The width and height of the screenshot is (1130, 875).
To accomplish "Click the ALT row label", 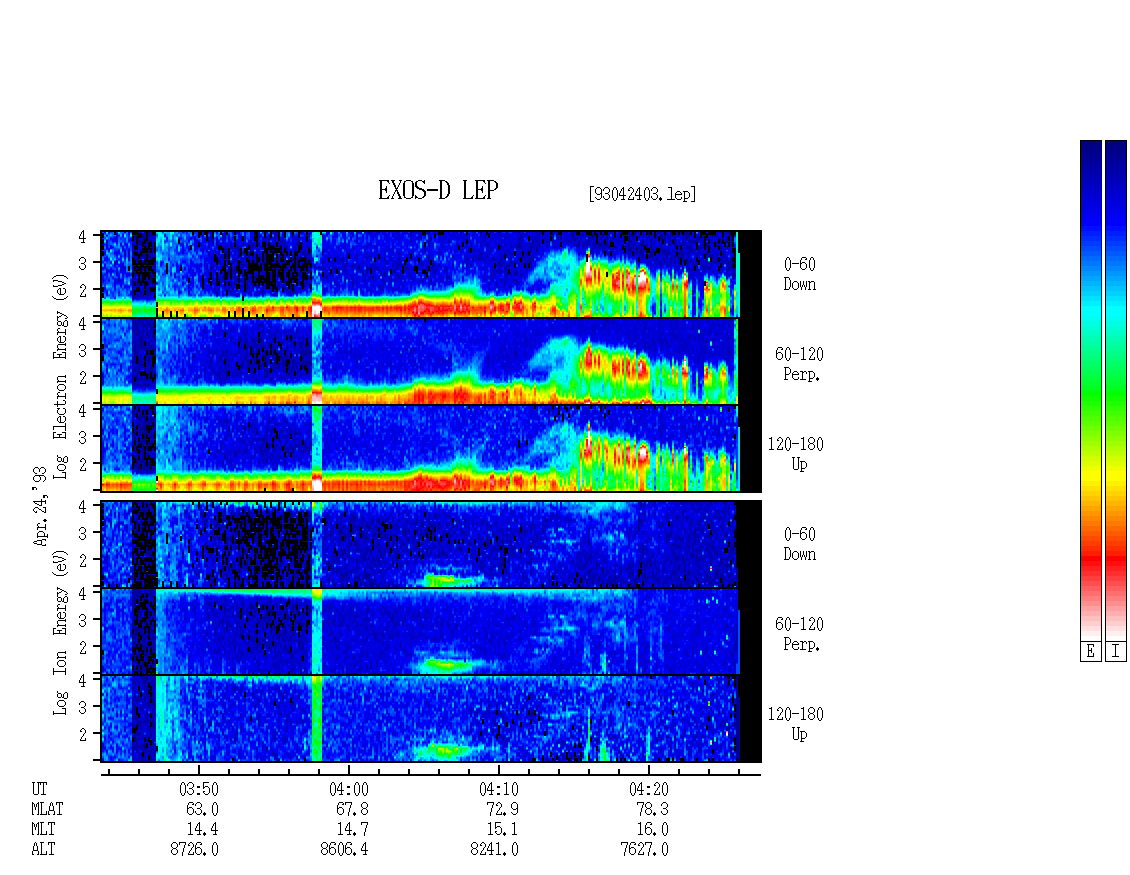I will point(43,849).
